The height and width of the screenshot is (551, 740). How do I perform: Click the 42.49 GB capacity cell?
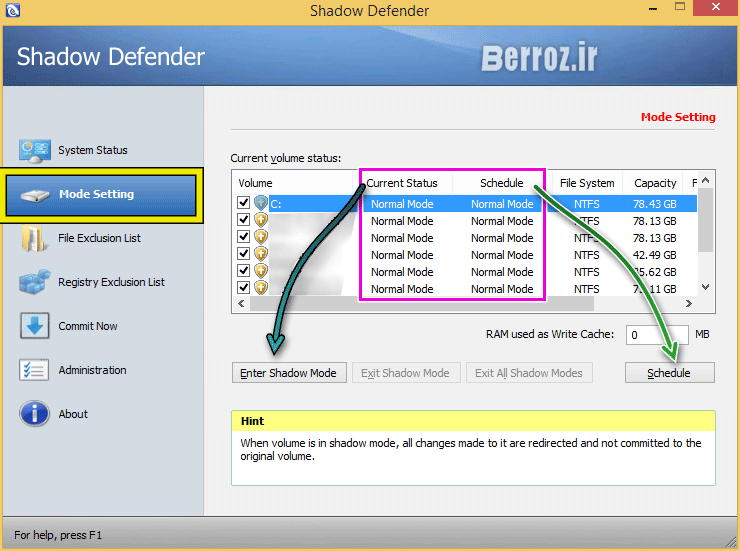(x=655, y=255)
